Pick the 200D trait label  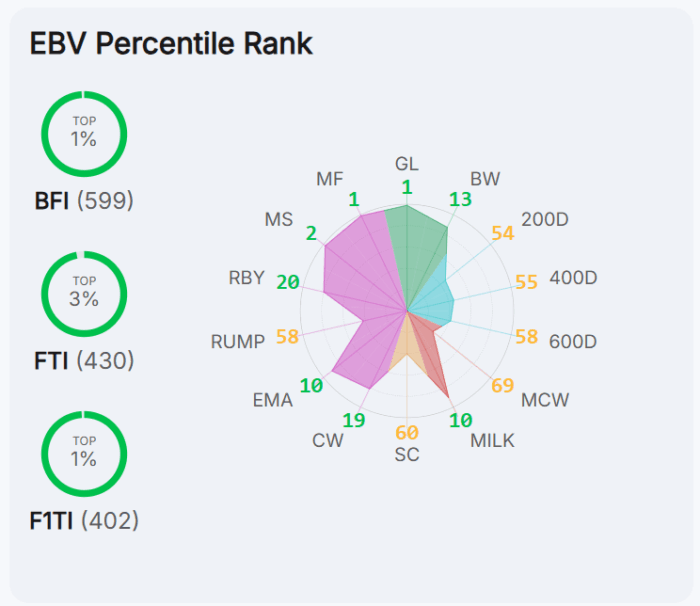(544, 219)
